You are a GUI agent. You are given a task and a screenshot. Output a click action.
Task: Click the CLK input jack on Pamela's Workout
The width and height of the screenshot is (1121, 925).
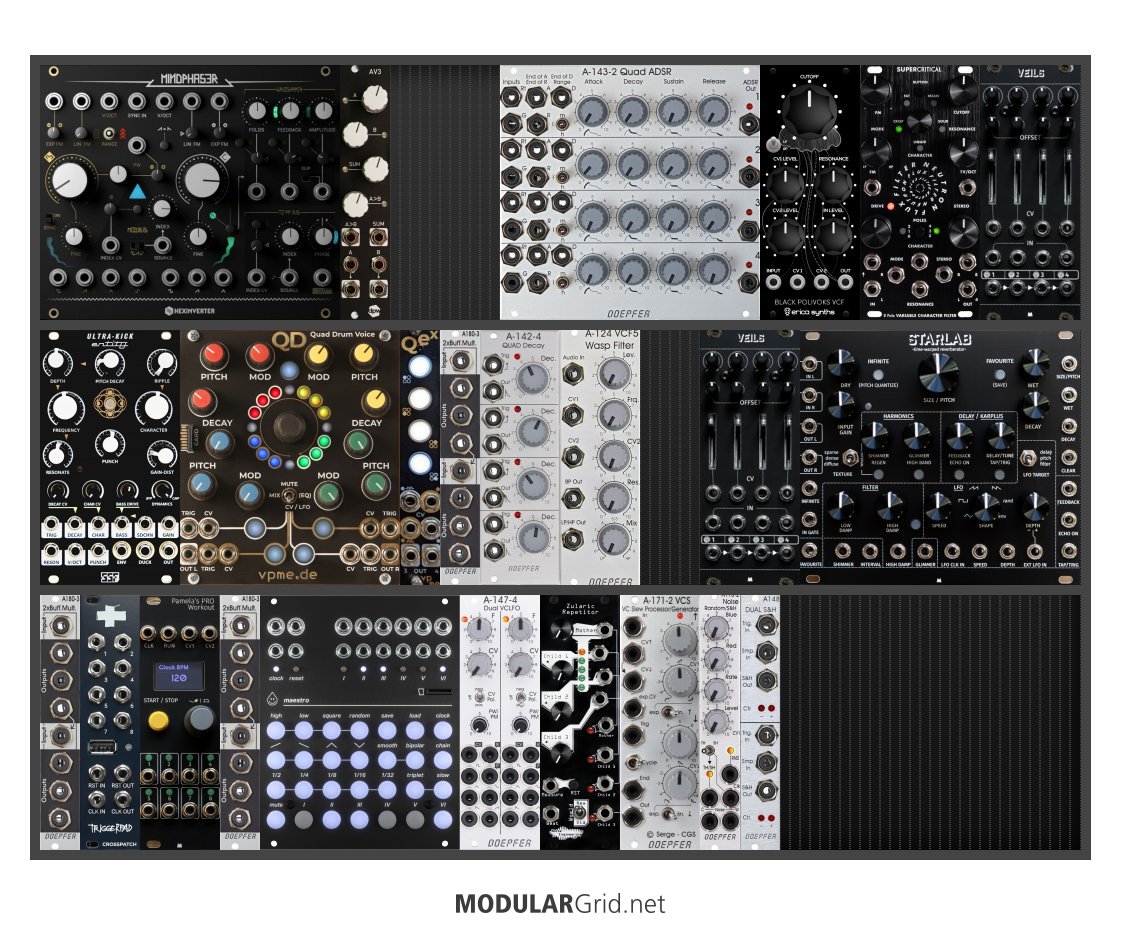(149, 633)
